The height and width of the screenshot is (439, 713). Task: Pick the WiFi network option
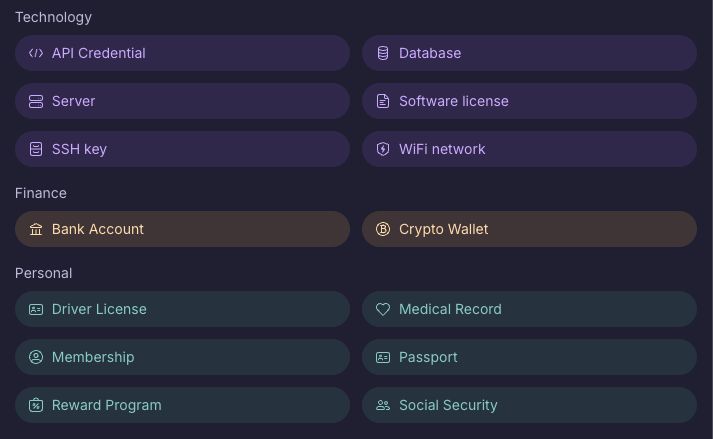click(x=529, y=149)
